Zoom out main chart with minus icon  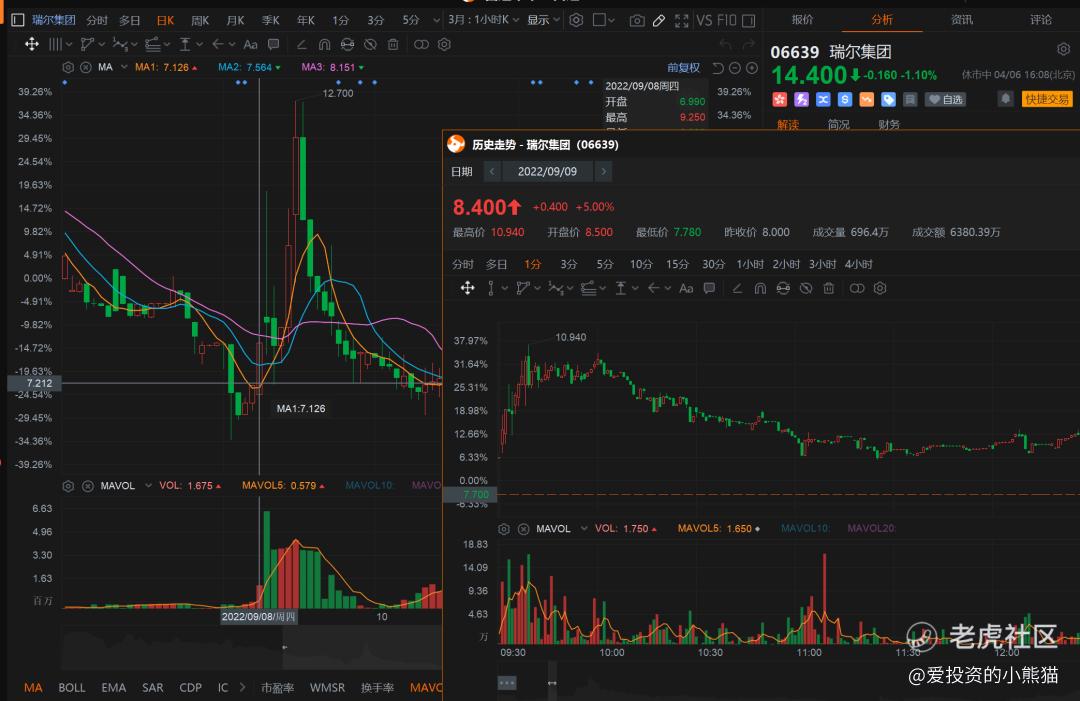click(735, 68)
